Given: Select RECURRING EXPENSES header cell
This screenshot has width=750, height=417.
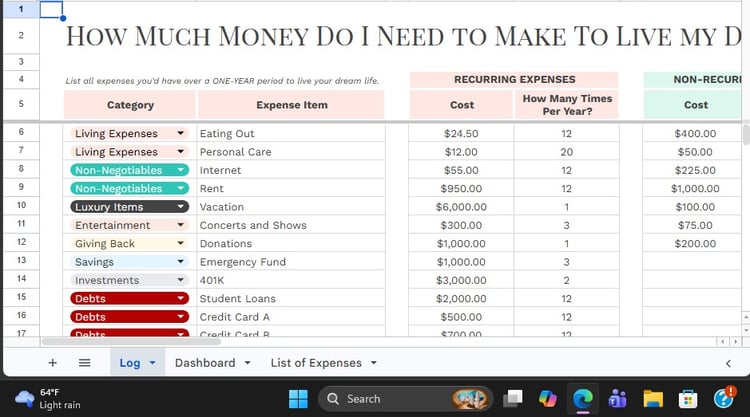Looking at the screenshot, I should pyautogui.click(x=514, y=79).
